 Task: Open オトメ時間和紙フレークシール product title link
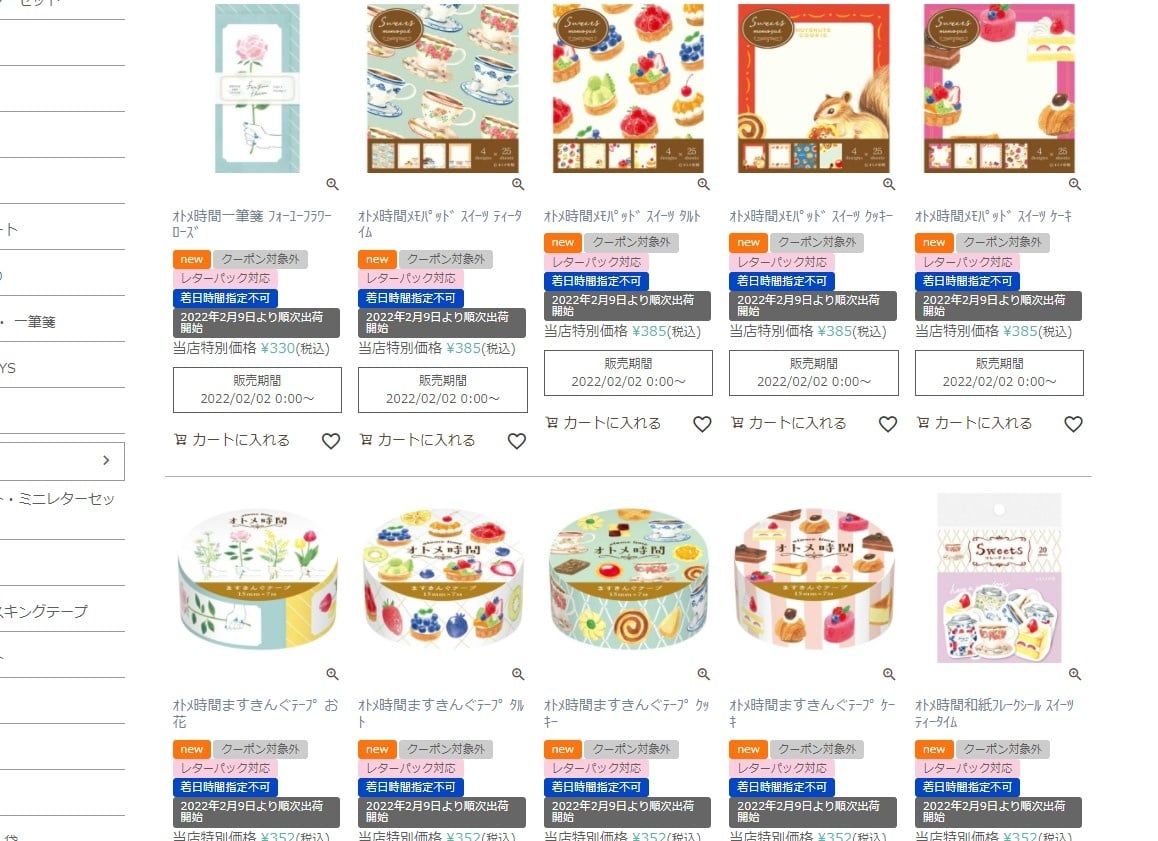(x=995, y=713)
